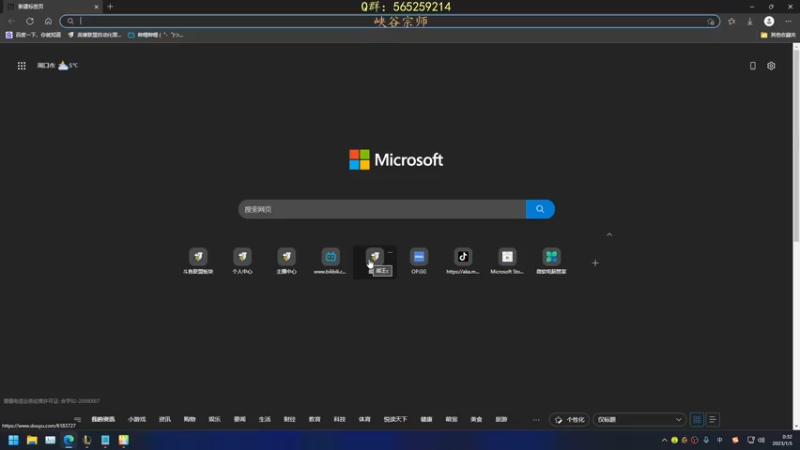Open the 微软电脑管家 quick link tile
800x450 pixels.
pyautogui.click(x=551, y=261)
